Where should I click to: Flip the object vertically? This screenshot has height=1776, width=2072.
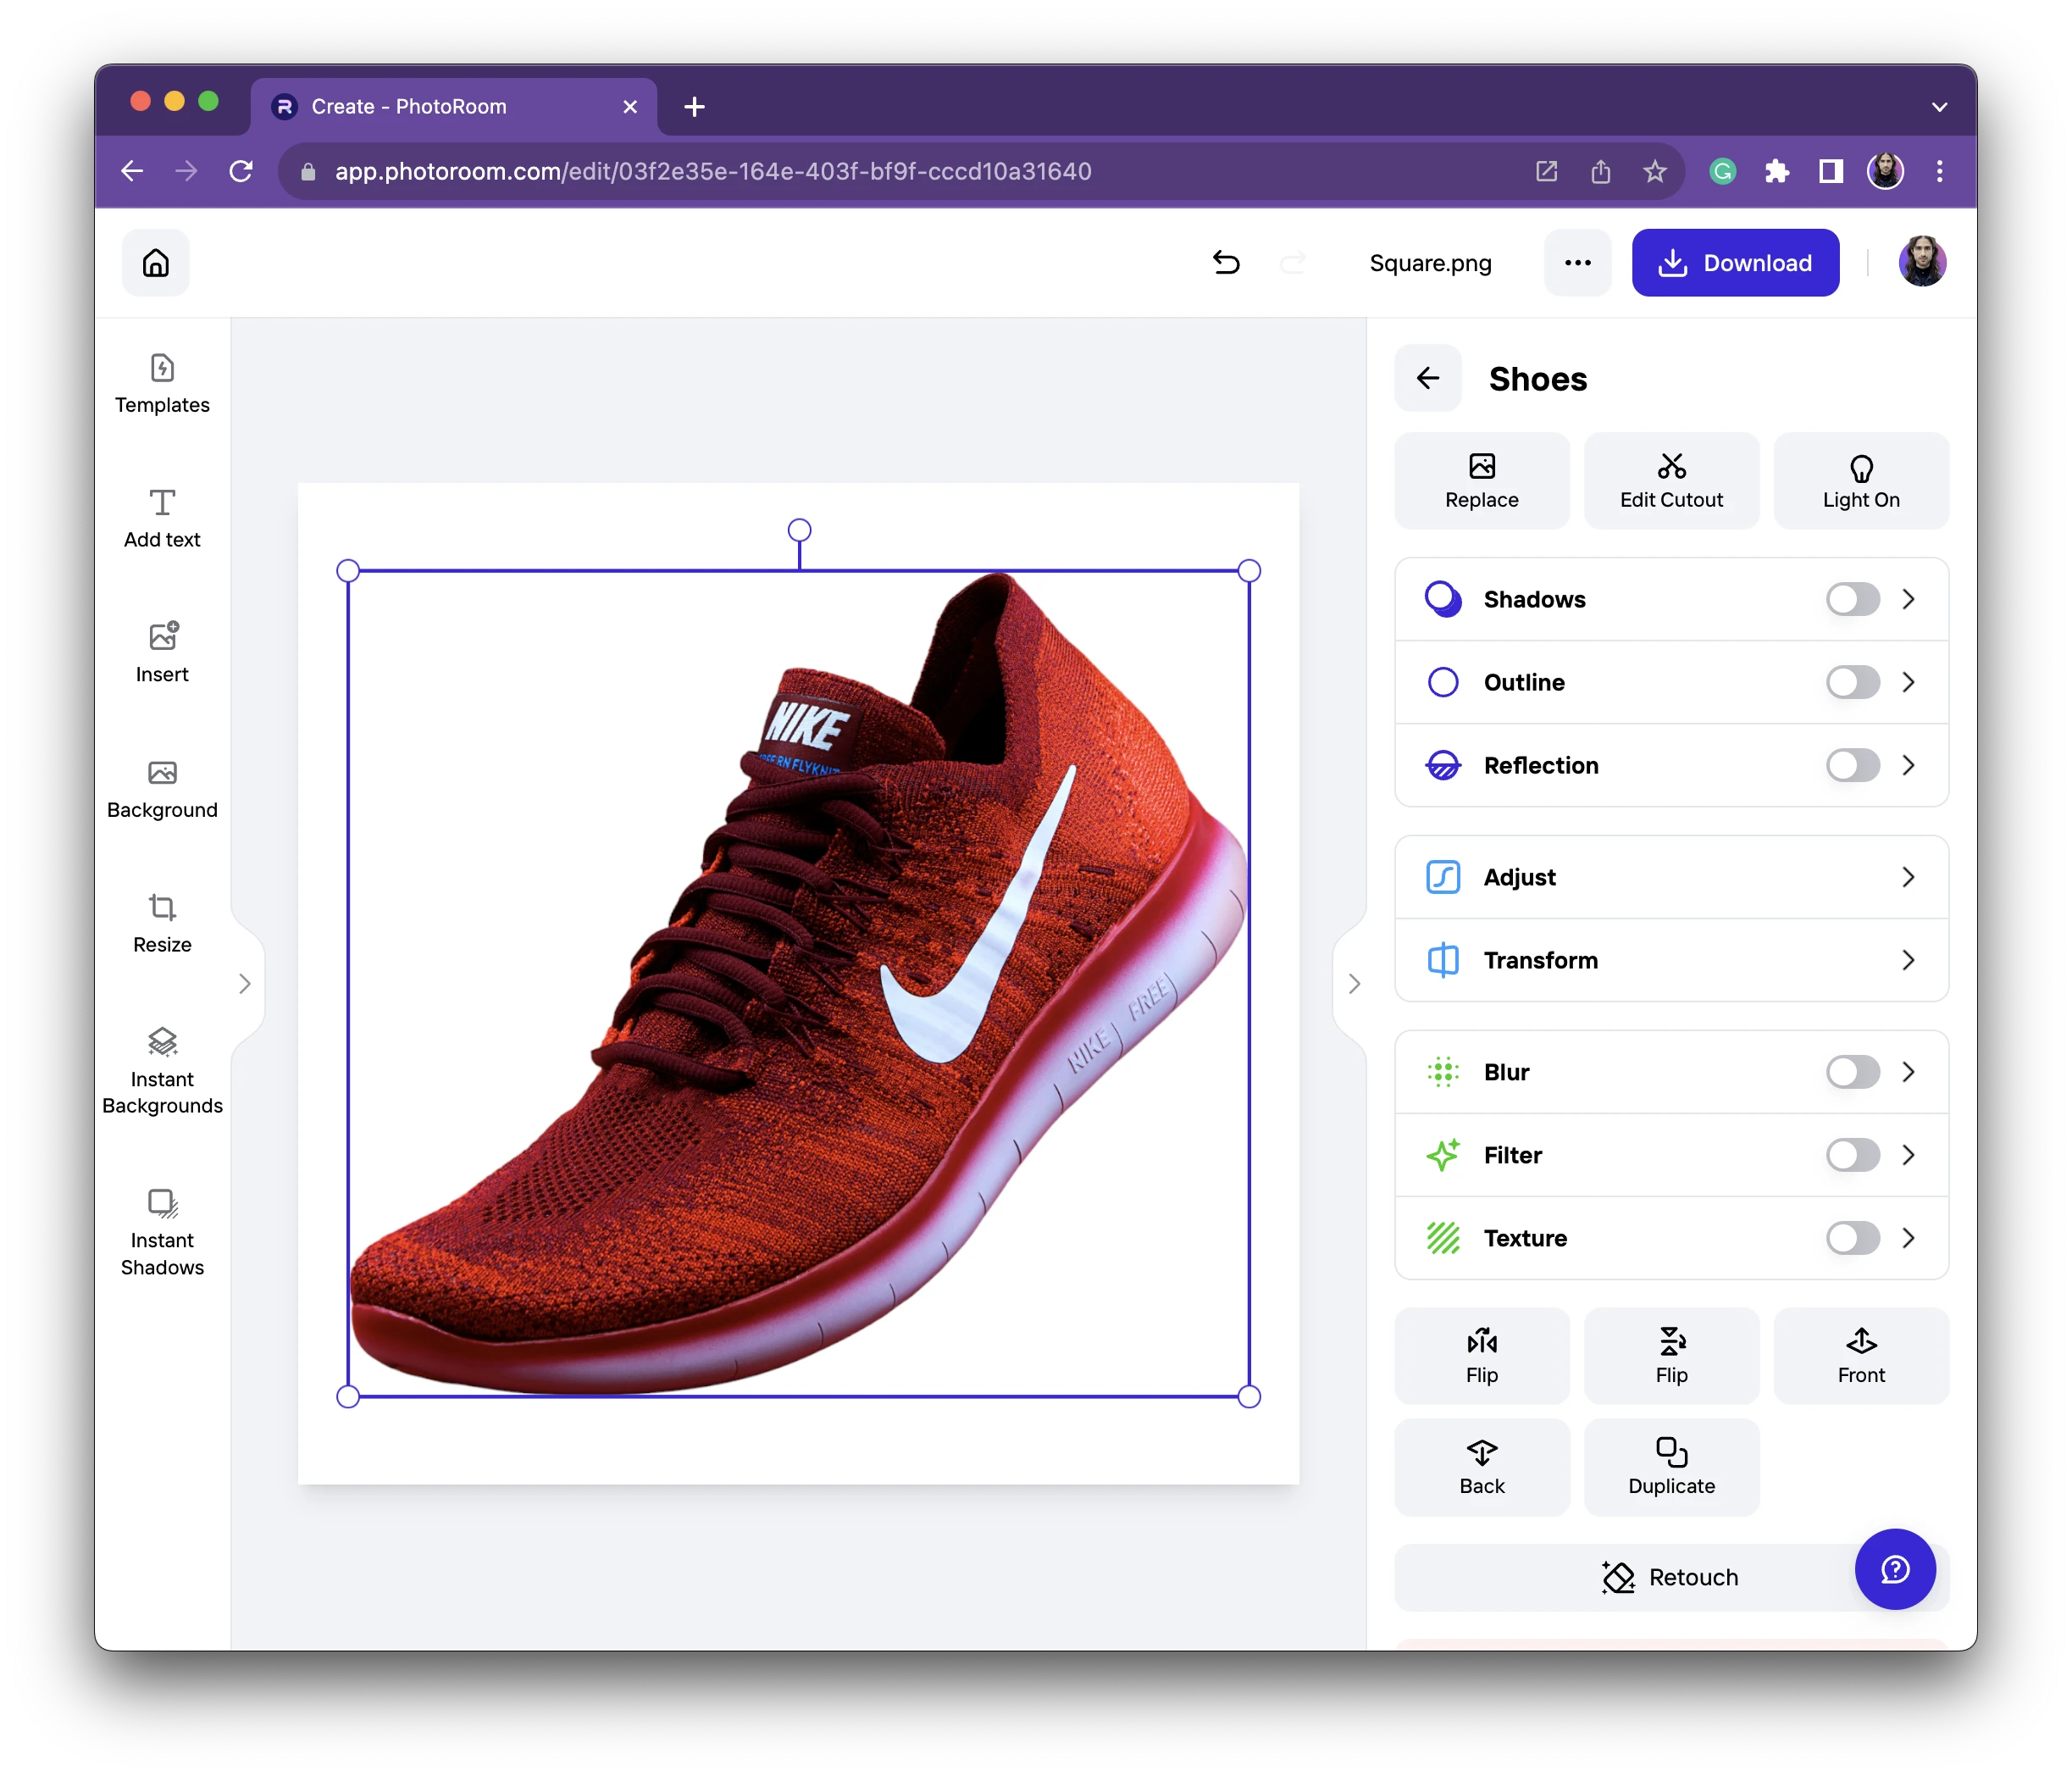tap(1671, 1356)
